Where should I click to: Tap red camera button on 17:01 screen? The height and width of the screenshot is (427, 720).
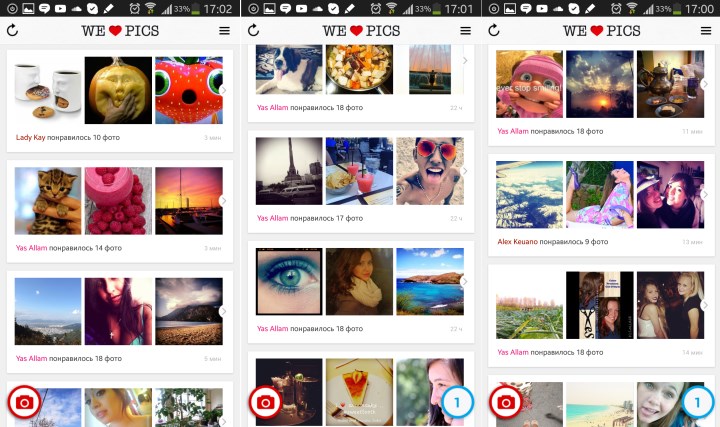tap(265, 402)
